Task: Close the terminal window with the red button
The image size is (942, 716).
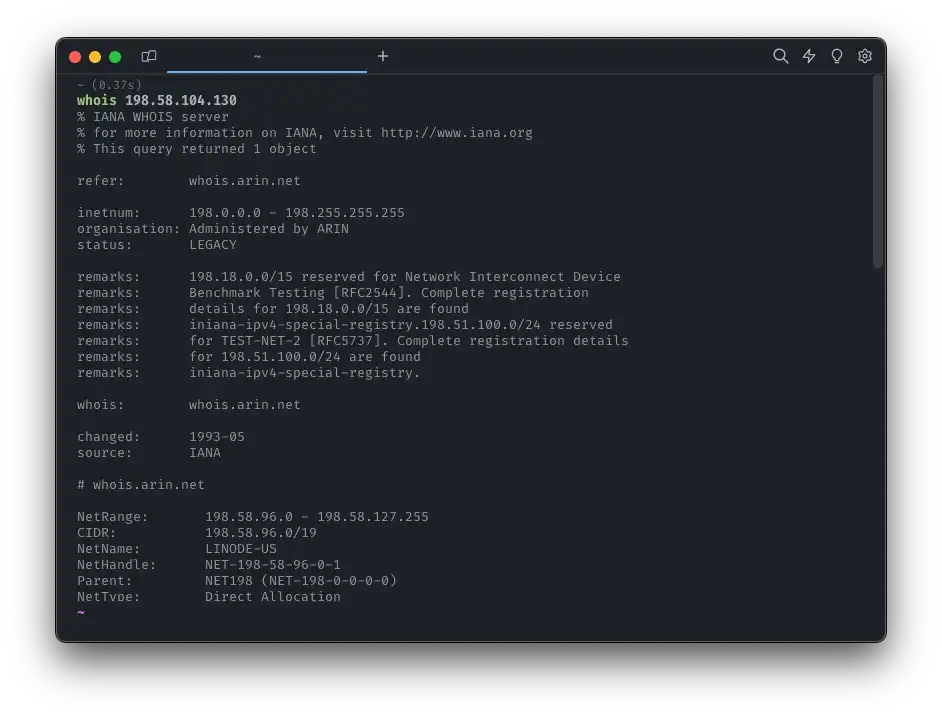Action: pos(75,57)
